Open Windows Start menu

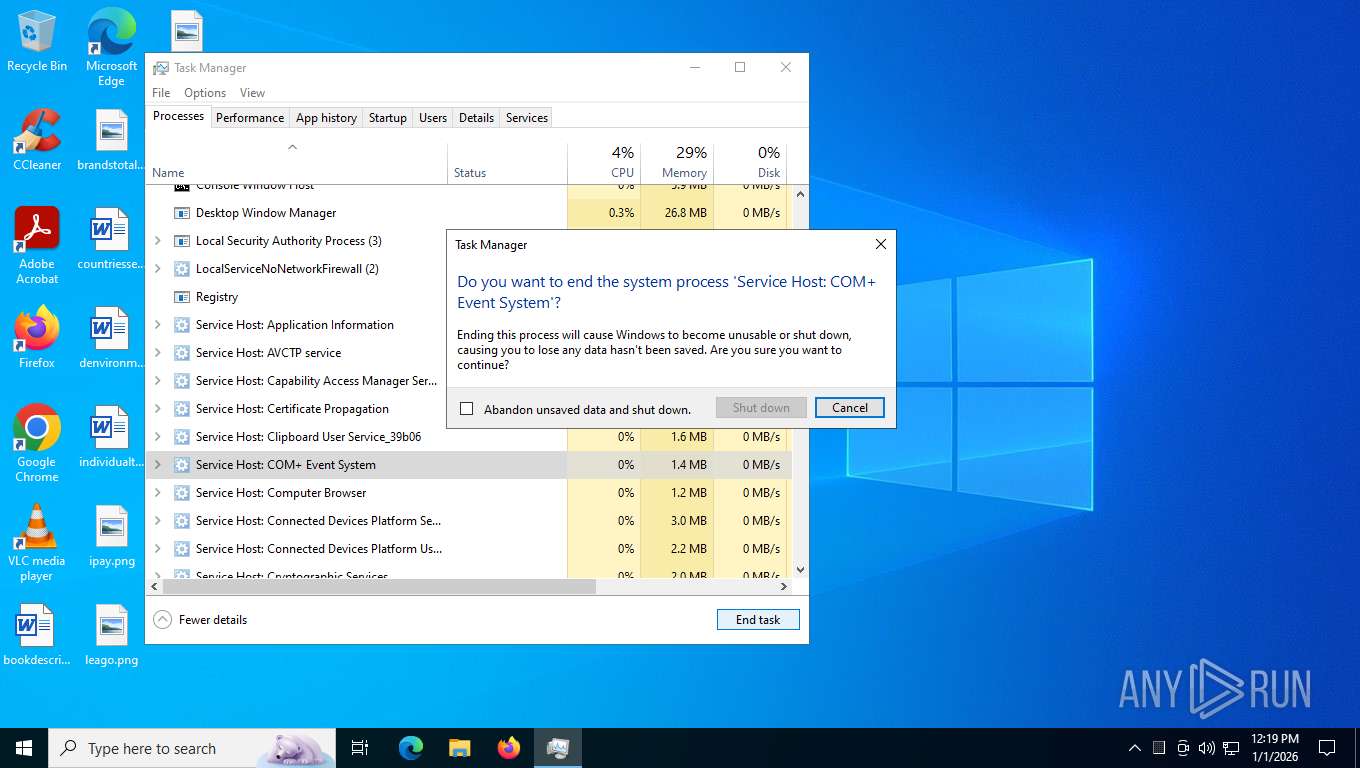pyautogui.click(x=24, y=748)
